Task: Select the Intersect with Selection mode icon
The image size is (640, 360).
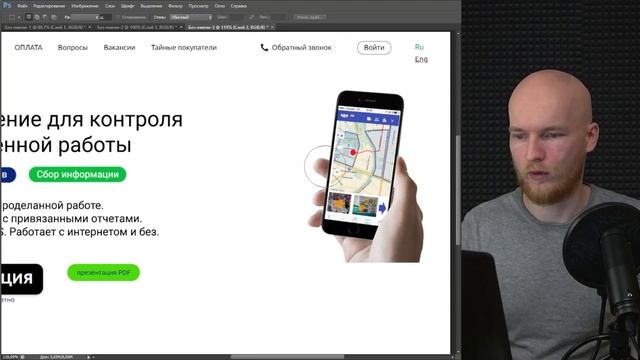Action: coord(53,17)
